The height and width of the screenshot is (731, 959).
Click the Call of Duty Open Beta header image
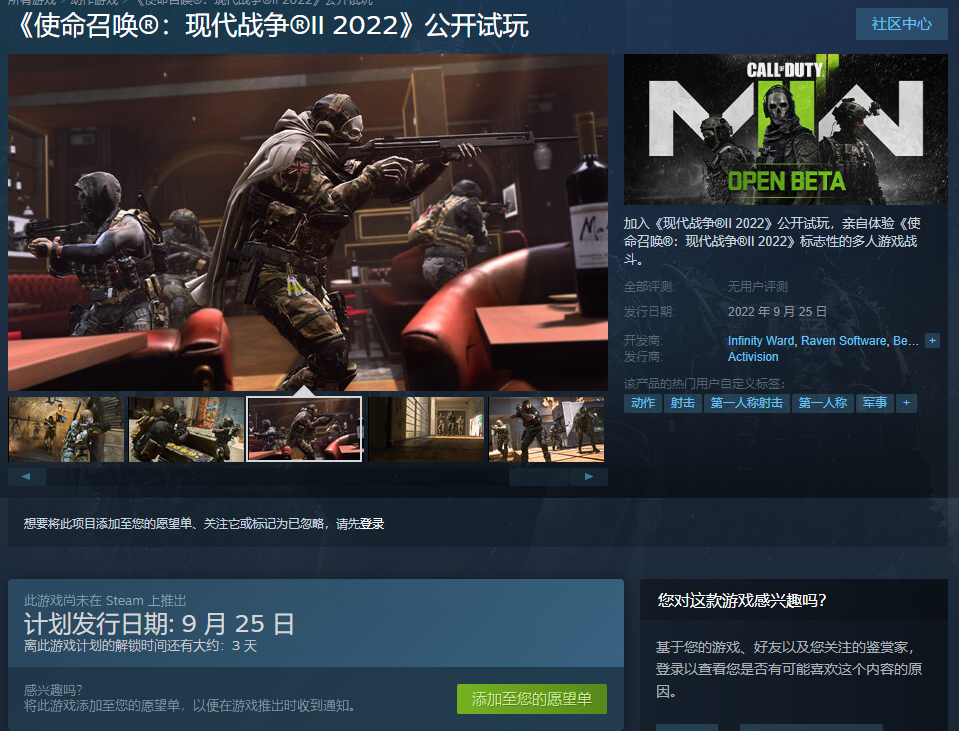785,129
